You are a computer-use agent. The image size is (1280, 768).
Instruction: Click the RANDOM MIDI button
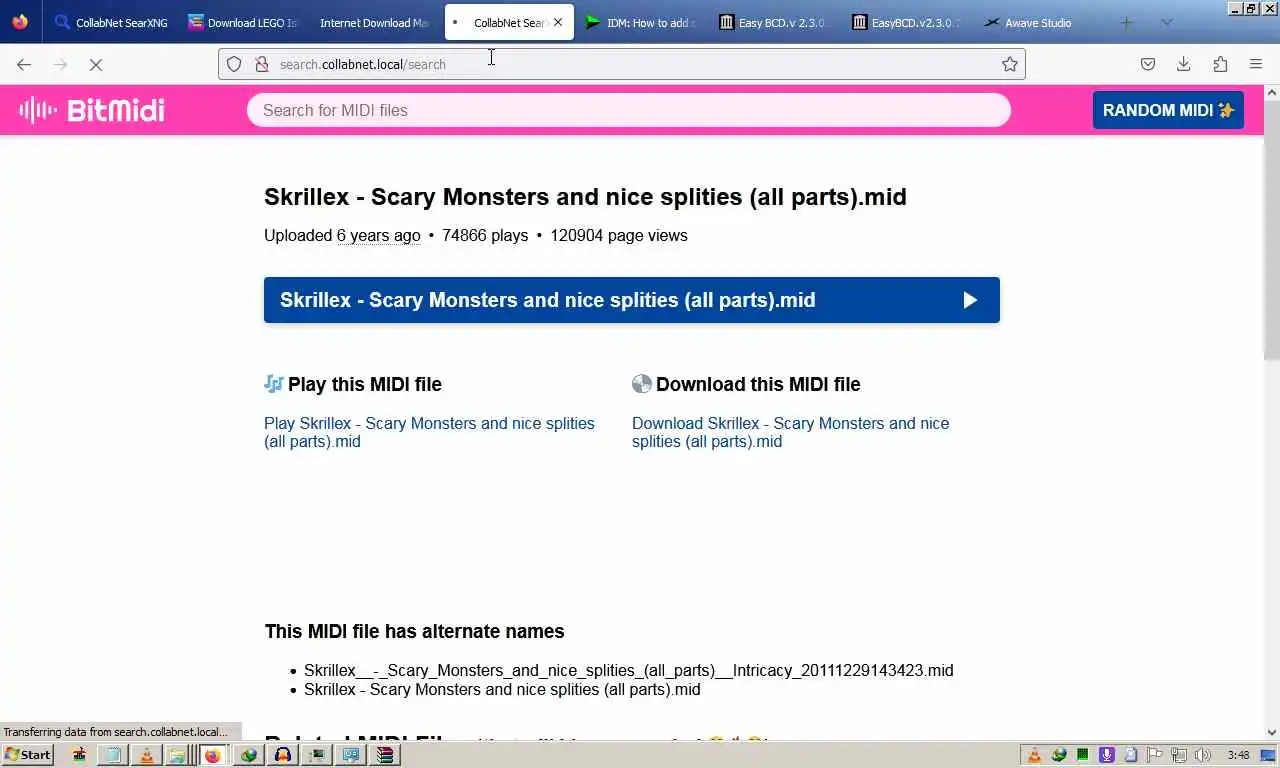(x=1168, y=110)
